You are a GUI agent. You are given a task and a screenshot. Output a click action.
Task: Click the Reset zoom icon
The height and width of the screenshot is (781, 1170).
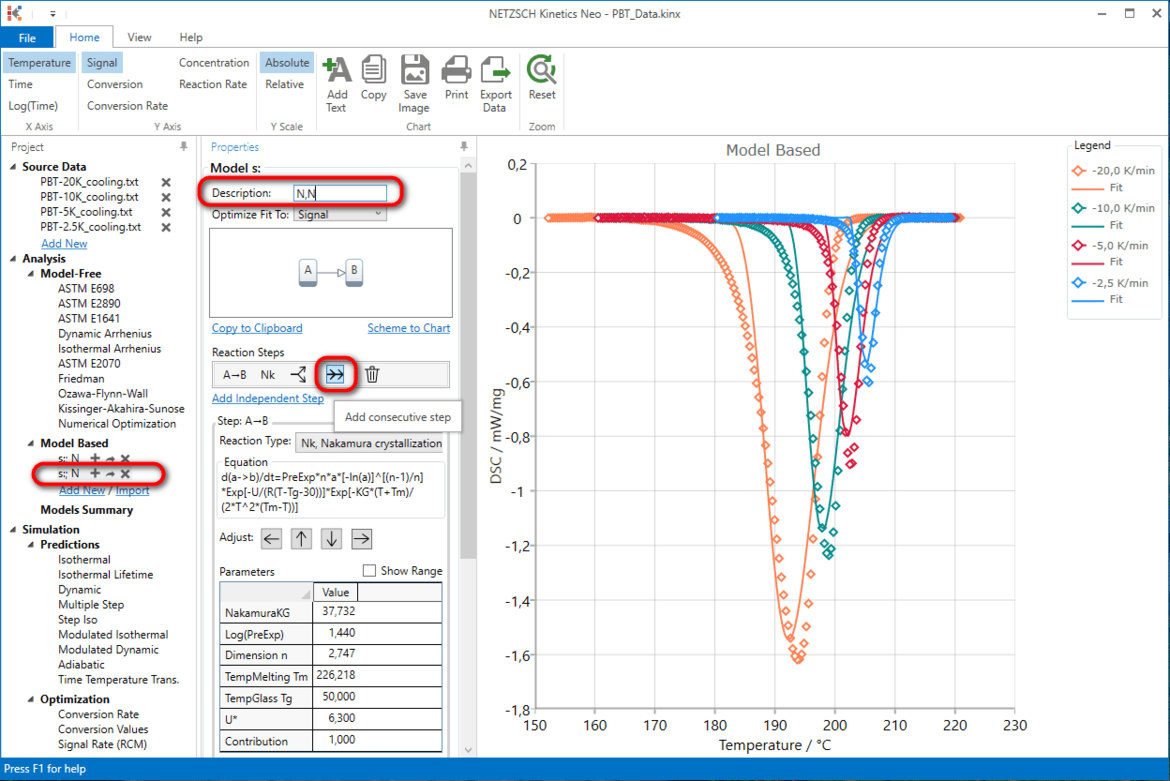(541, 70)
